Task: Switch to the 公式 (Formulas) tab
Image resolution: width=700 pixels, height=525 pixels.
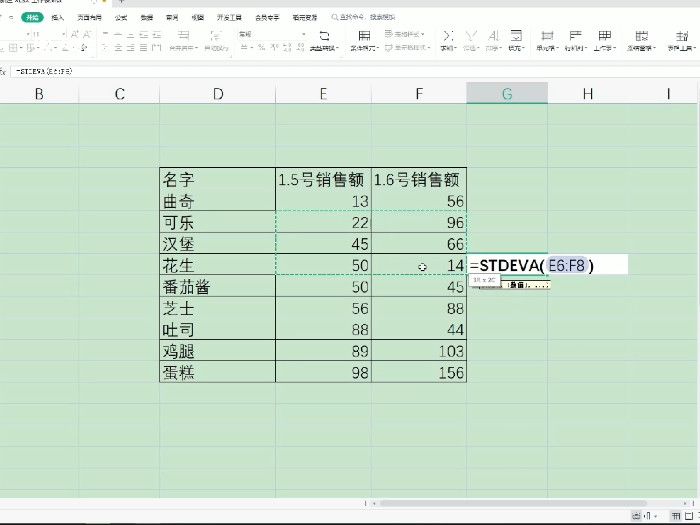Action: 121,17
